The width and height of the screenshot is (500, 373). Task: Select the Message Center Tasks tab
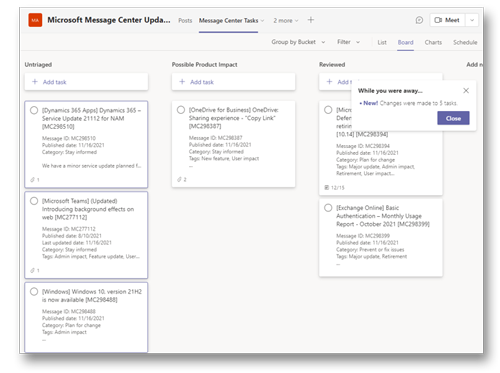[x=228, y=21]
